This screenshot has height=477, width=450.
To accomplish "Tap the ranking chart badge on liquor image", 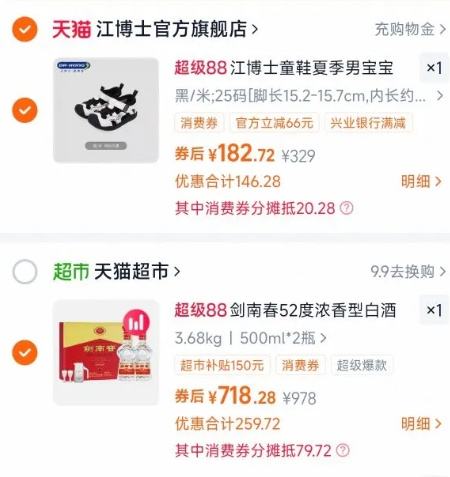I will pos(136,323).
